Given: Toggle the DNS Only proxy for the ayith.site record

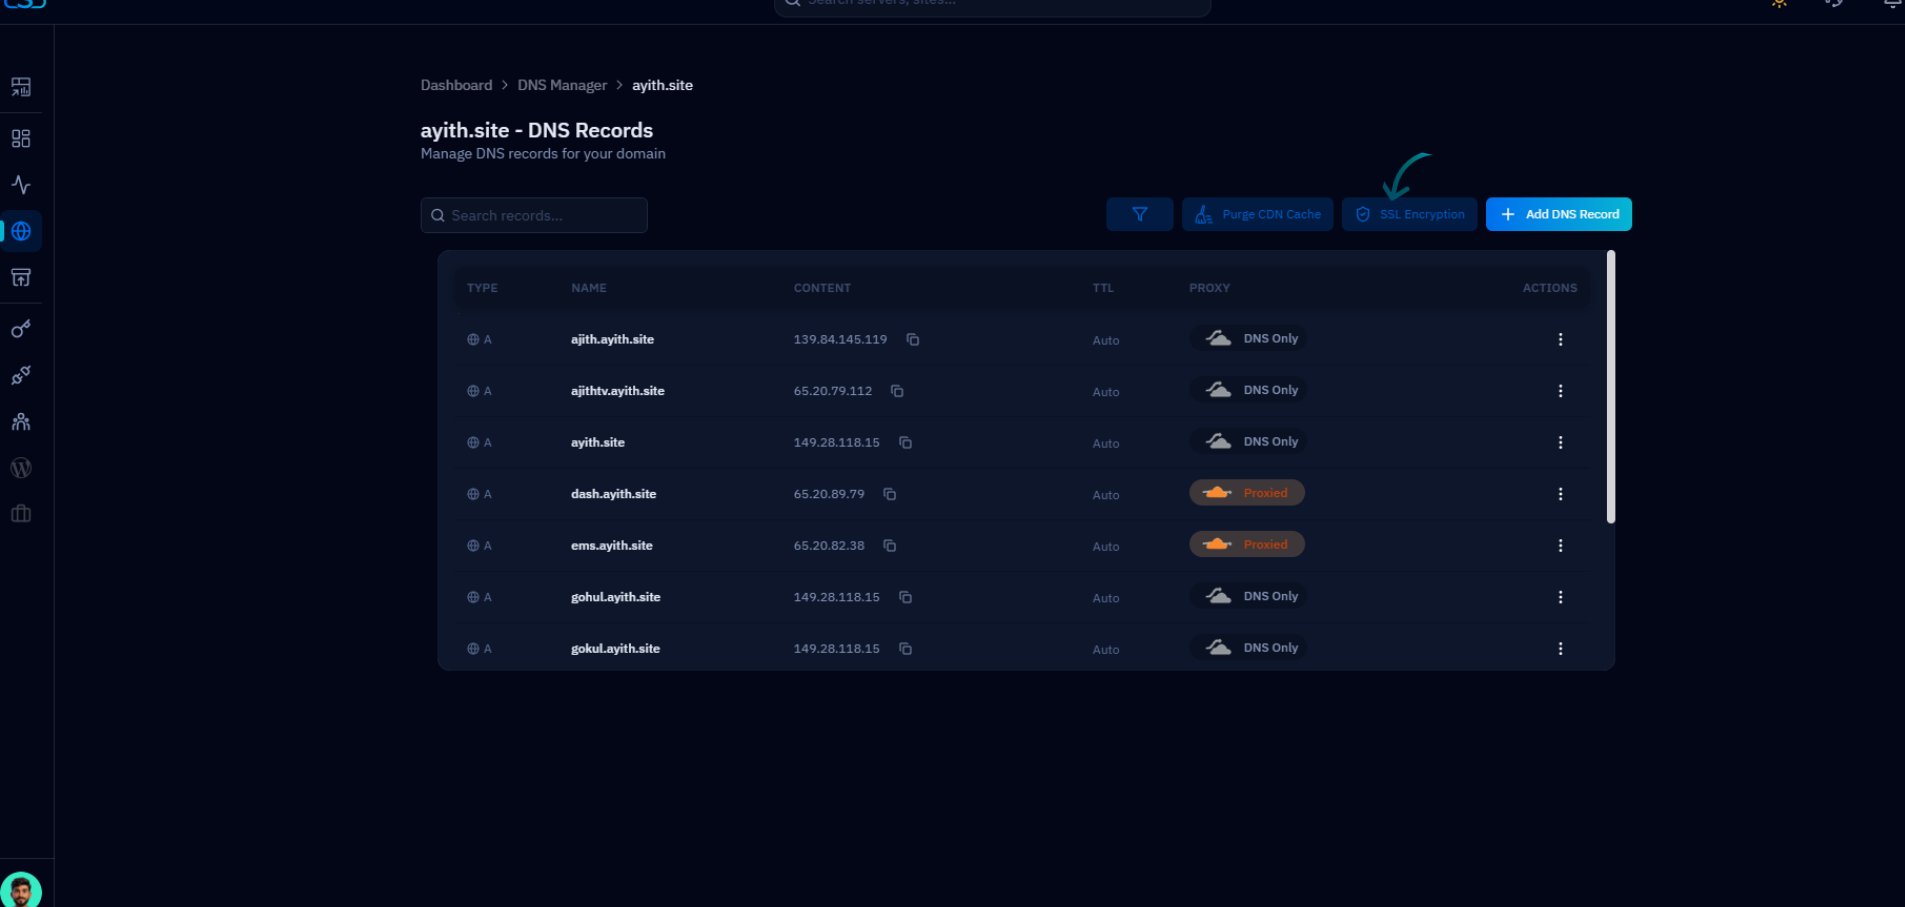Looking at the screenshot, I should (1248, 441).
